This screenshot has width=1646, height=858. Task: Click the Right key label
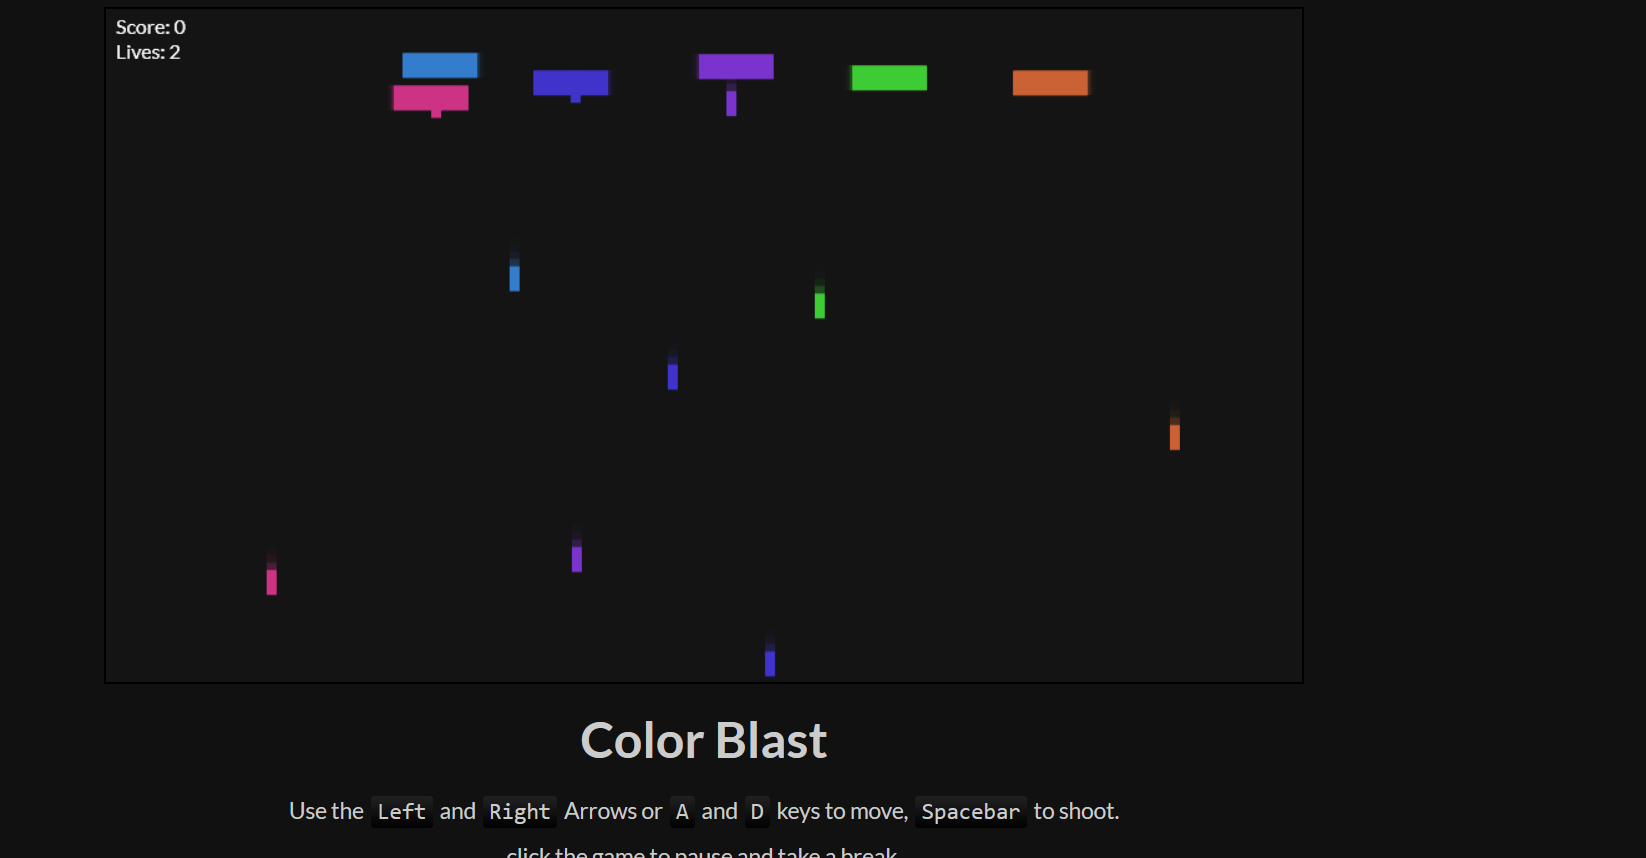pyautogui.click(x=520, y=812)
